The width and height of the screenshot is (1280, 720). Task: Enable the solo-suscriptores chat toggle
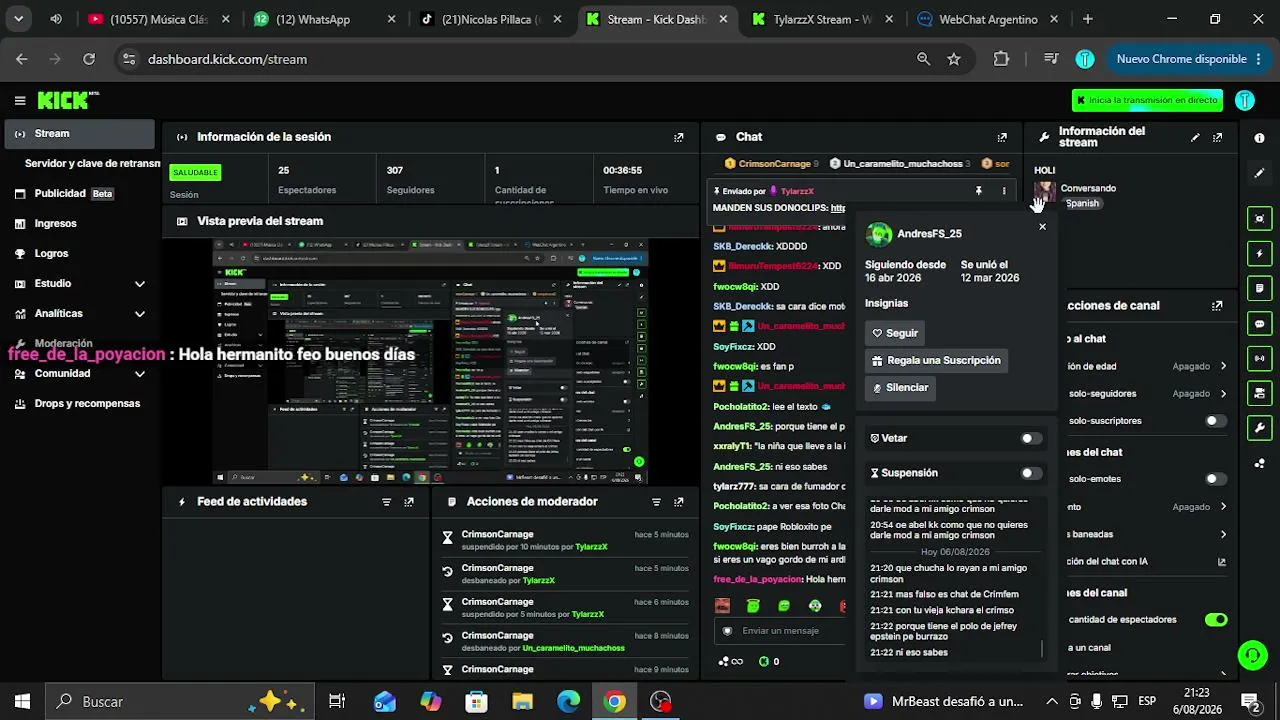(1216, 421)
